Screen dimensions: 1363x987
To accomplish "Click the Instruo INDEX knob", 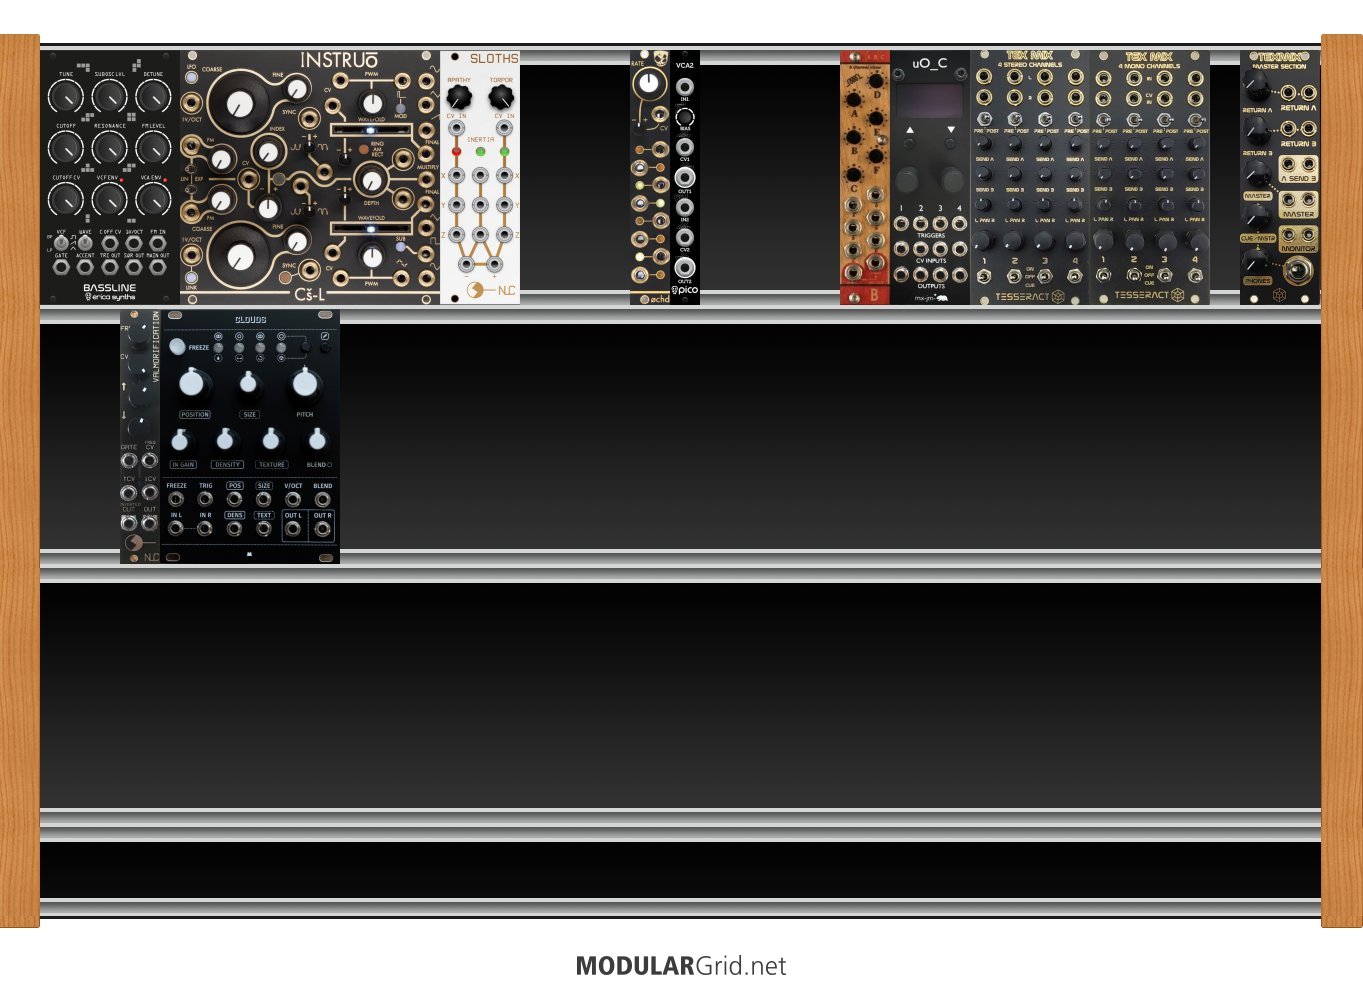I will pyautogui.click(x=268, y=152).
